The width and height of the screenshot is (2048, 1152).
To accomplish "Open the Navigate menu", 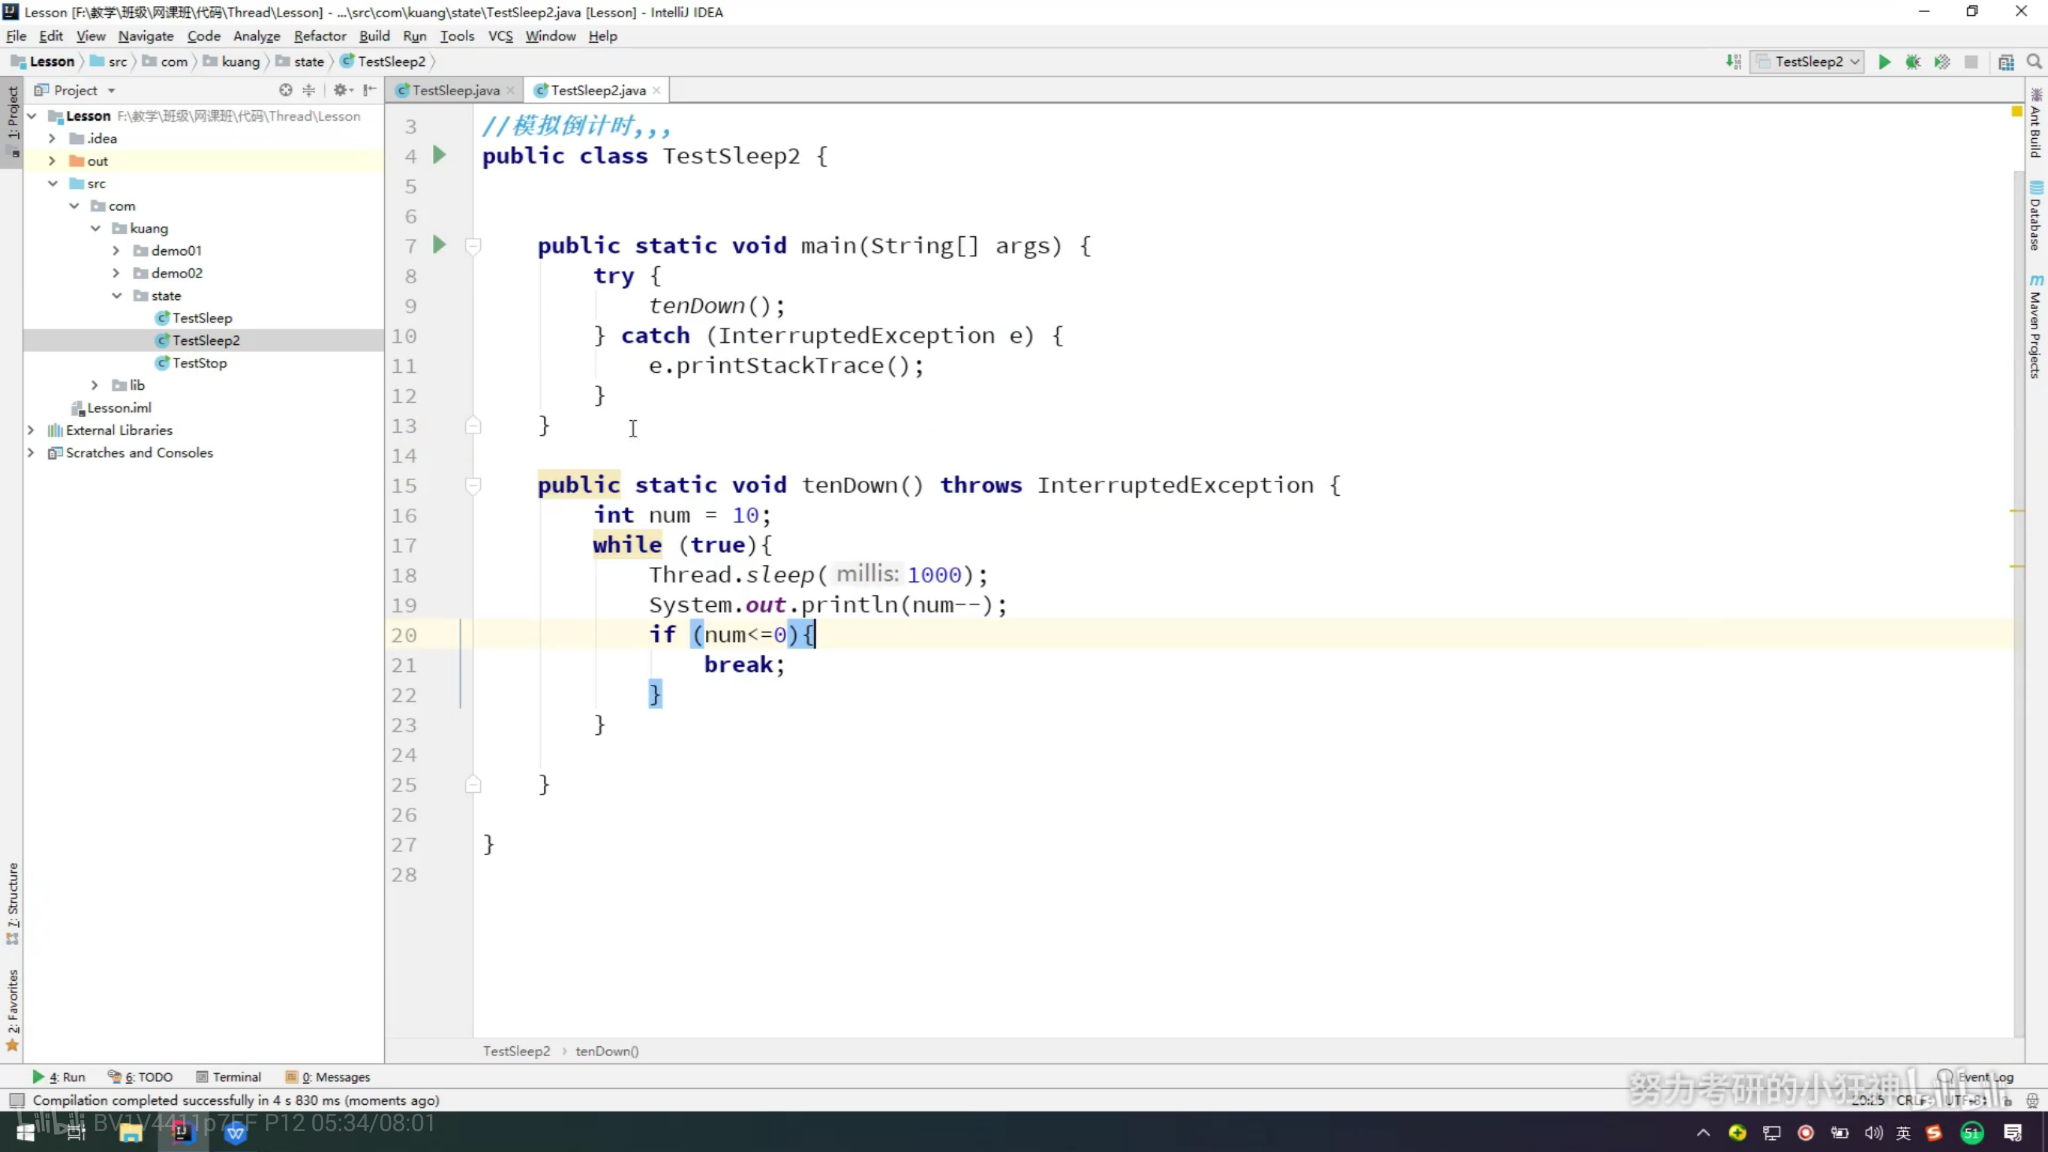I will point(146,36).
